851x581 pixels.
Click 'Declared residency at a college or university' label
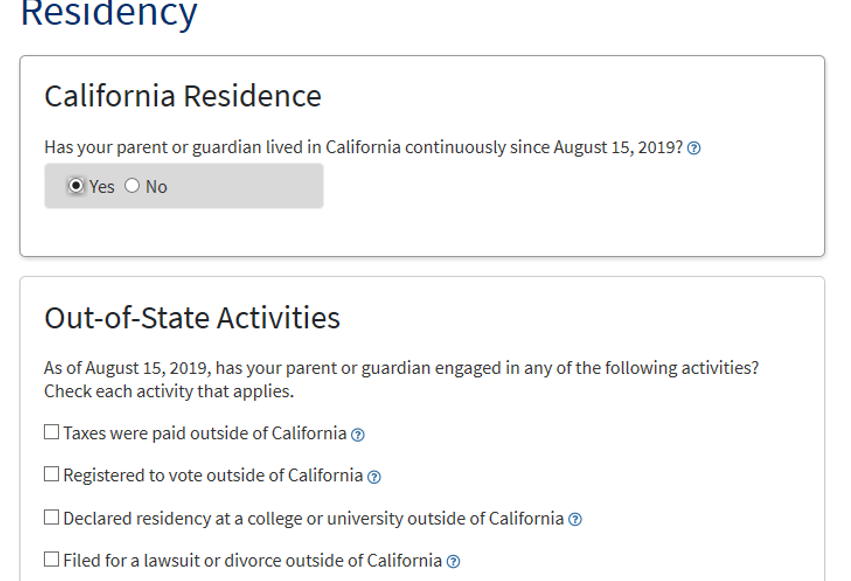coord(313,519)
